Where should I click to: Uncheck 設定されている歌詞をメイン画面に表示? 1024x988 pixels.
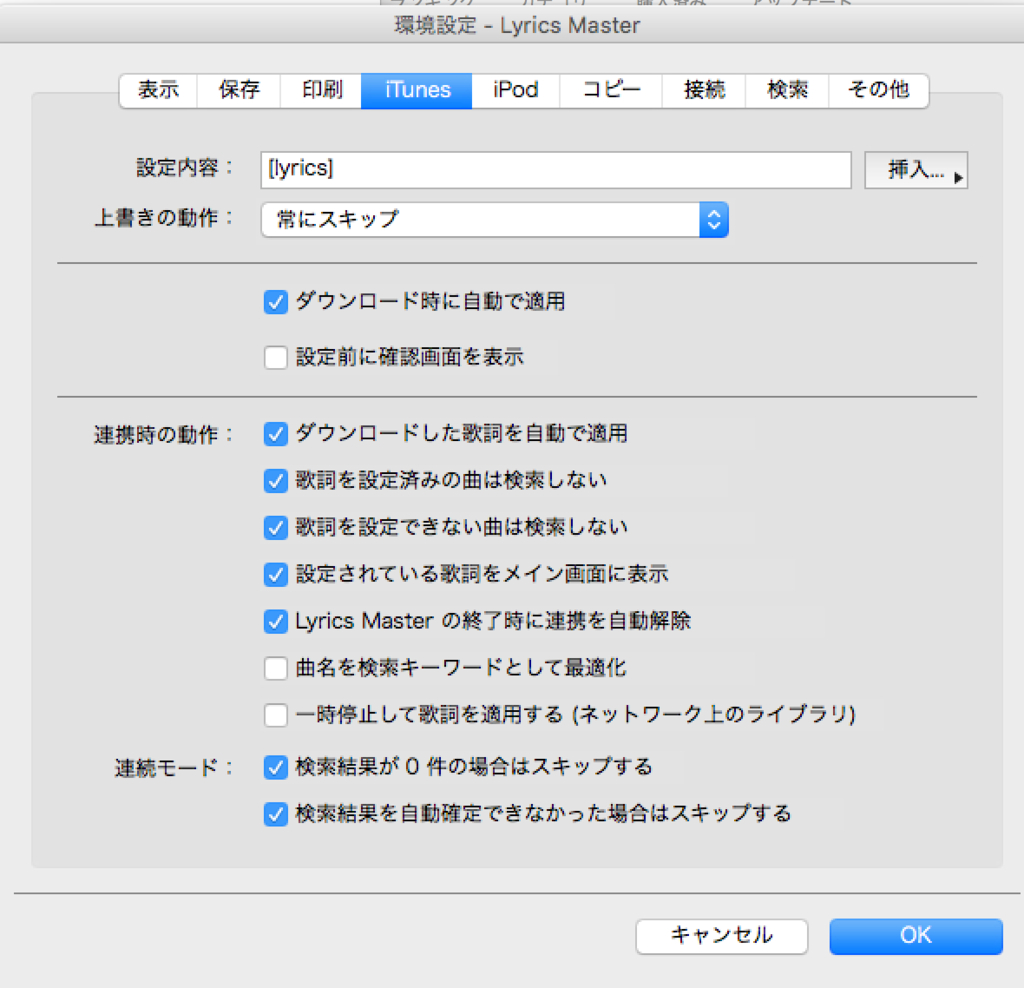[x=275, y=575]
